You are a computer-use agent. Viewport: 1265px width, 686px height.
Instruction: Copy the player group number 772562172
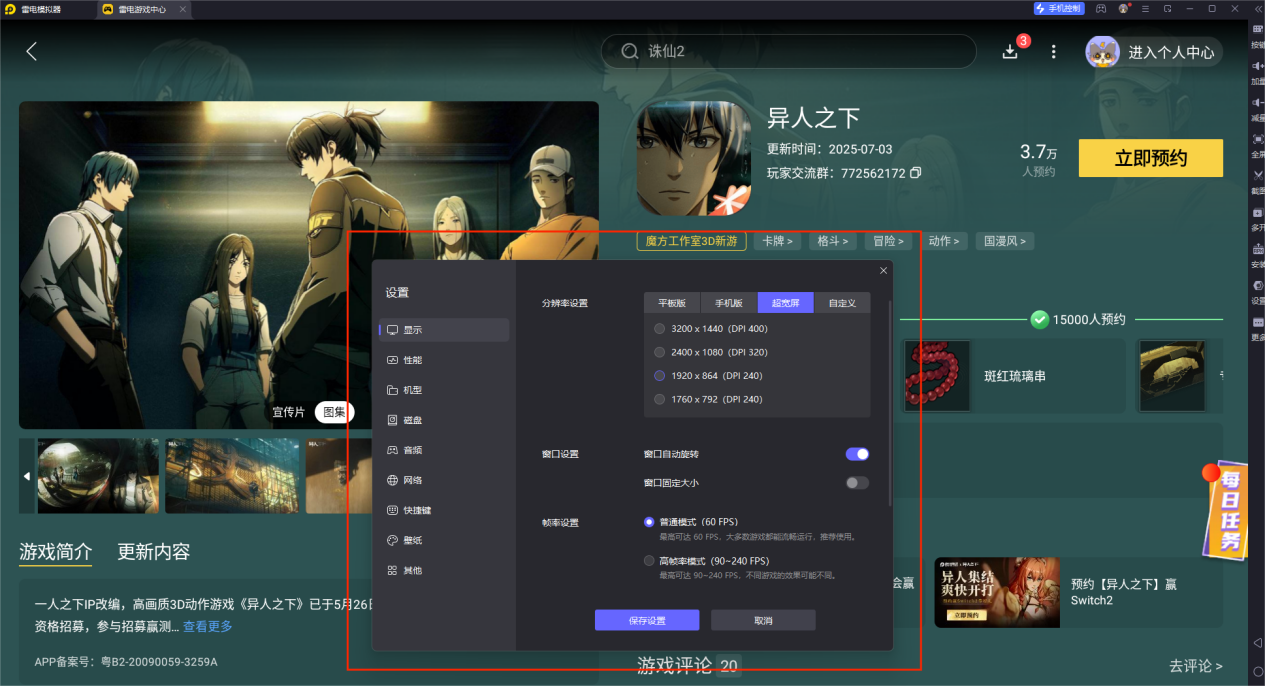(916, 173)
